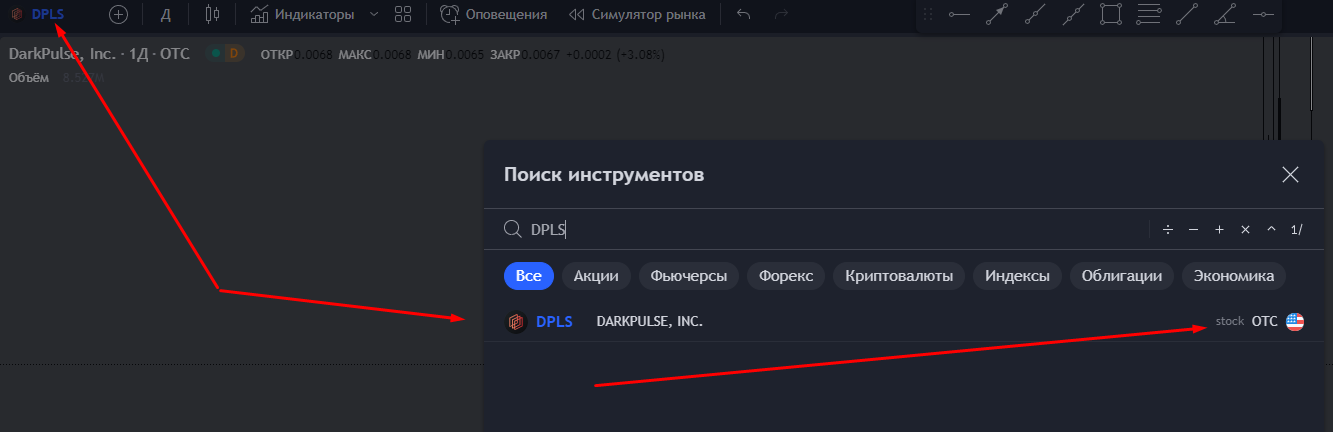This screenshot has width=1333, height=432.
Task: Insert the multiplication operator in search
Action: [x=1245, y=230]
